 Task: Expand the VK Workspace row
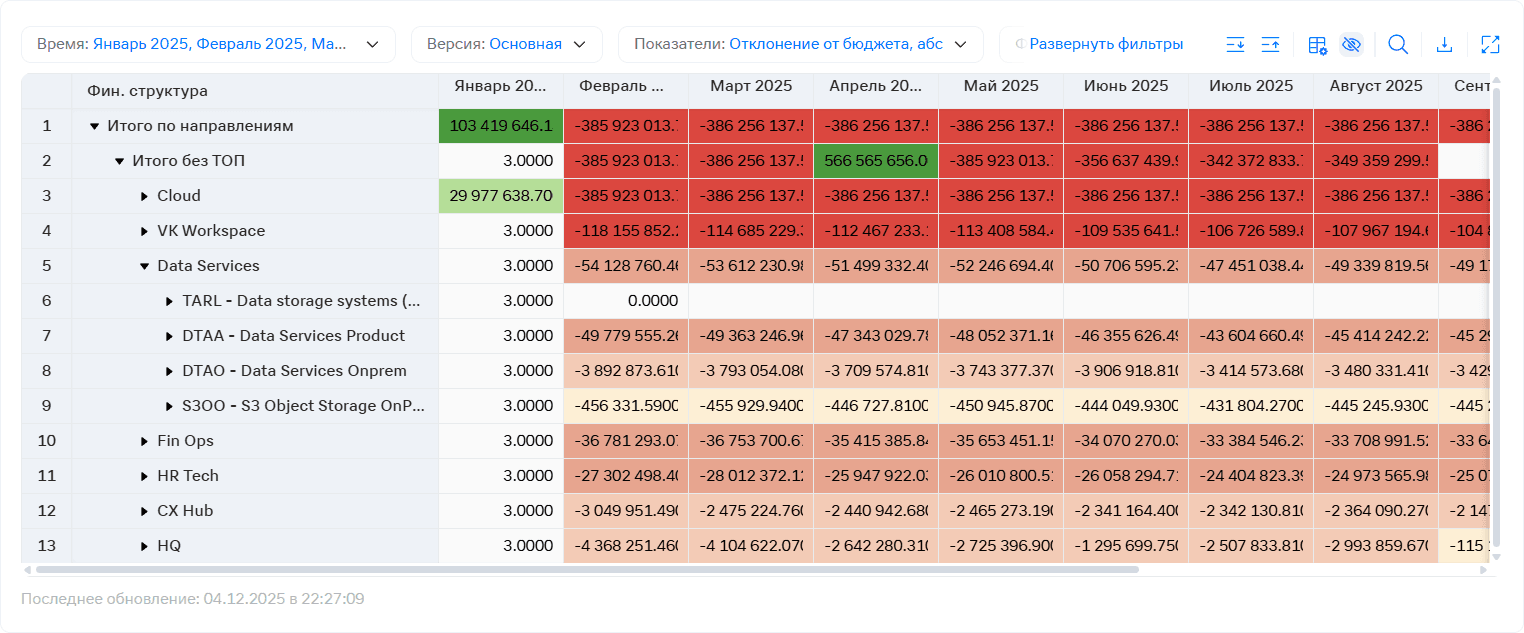point(144,231)
